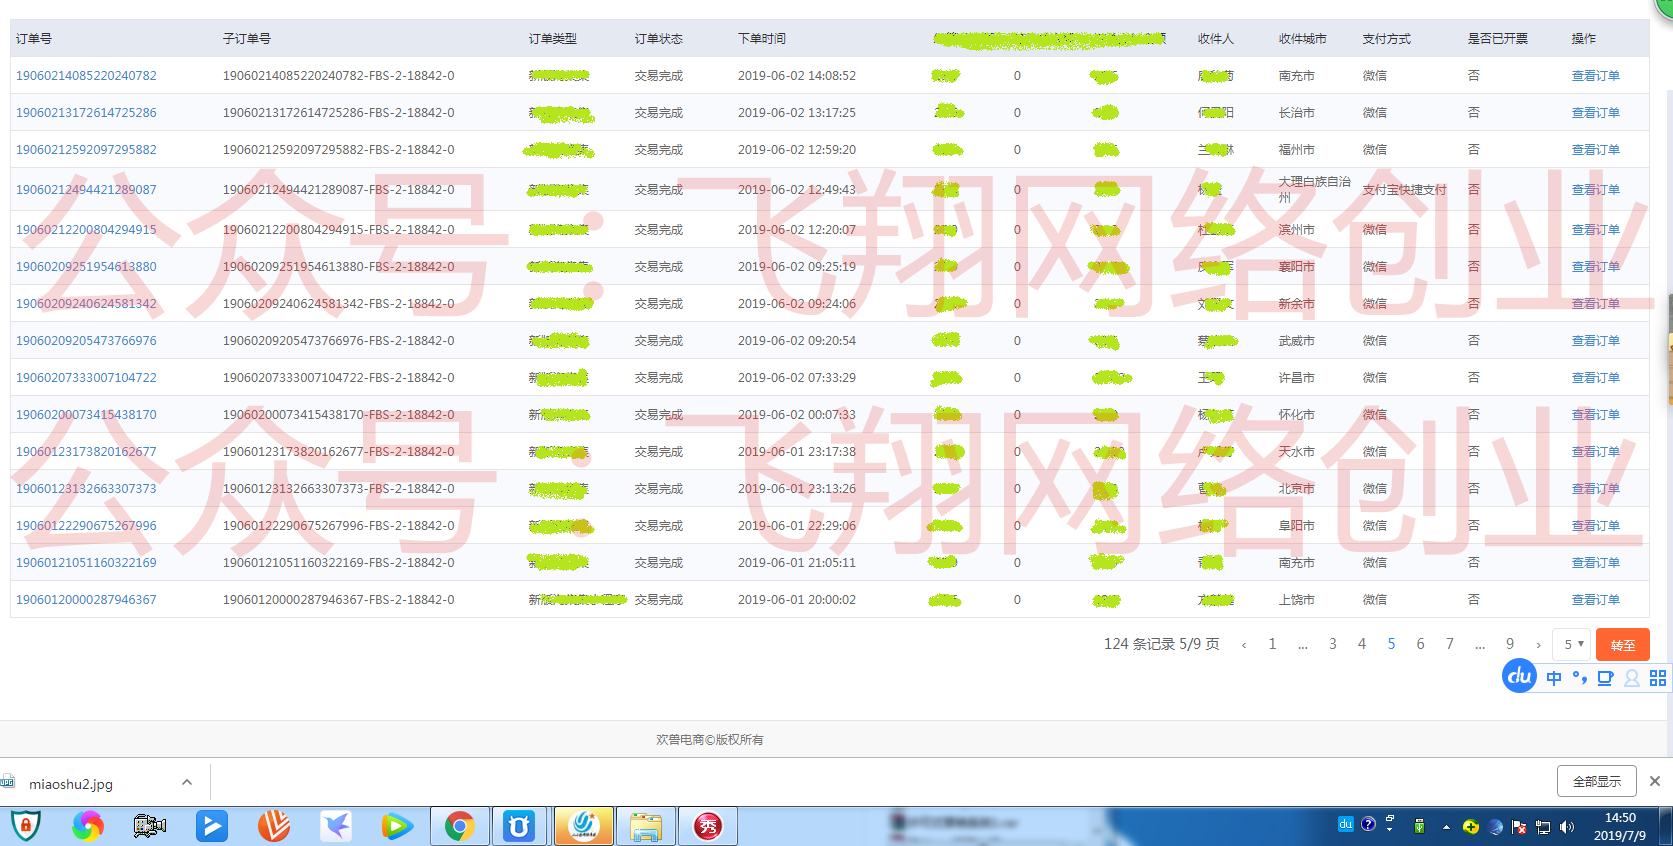Click the previous page arrow
Image resolution: width=1673 pixels, height=846 pixels.
click(x=1244, y=645)
